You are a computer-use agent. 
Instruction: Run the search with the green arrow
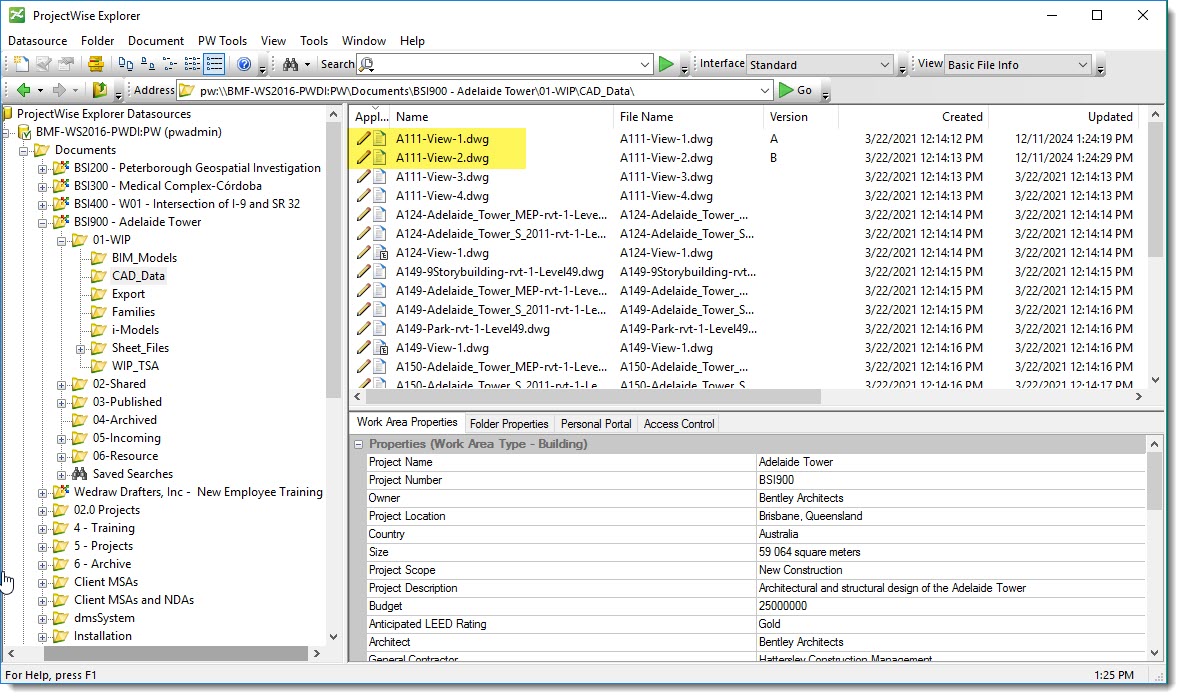click(x=666, y=64)
